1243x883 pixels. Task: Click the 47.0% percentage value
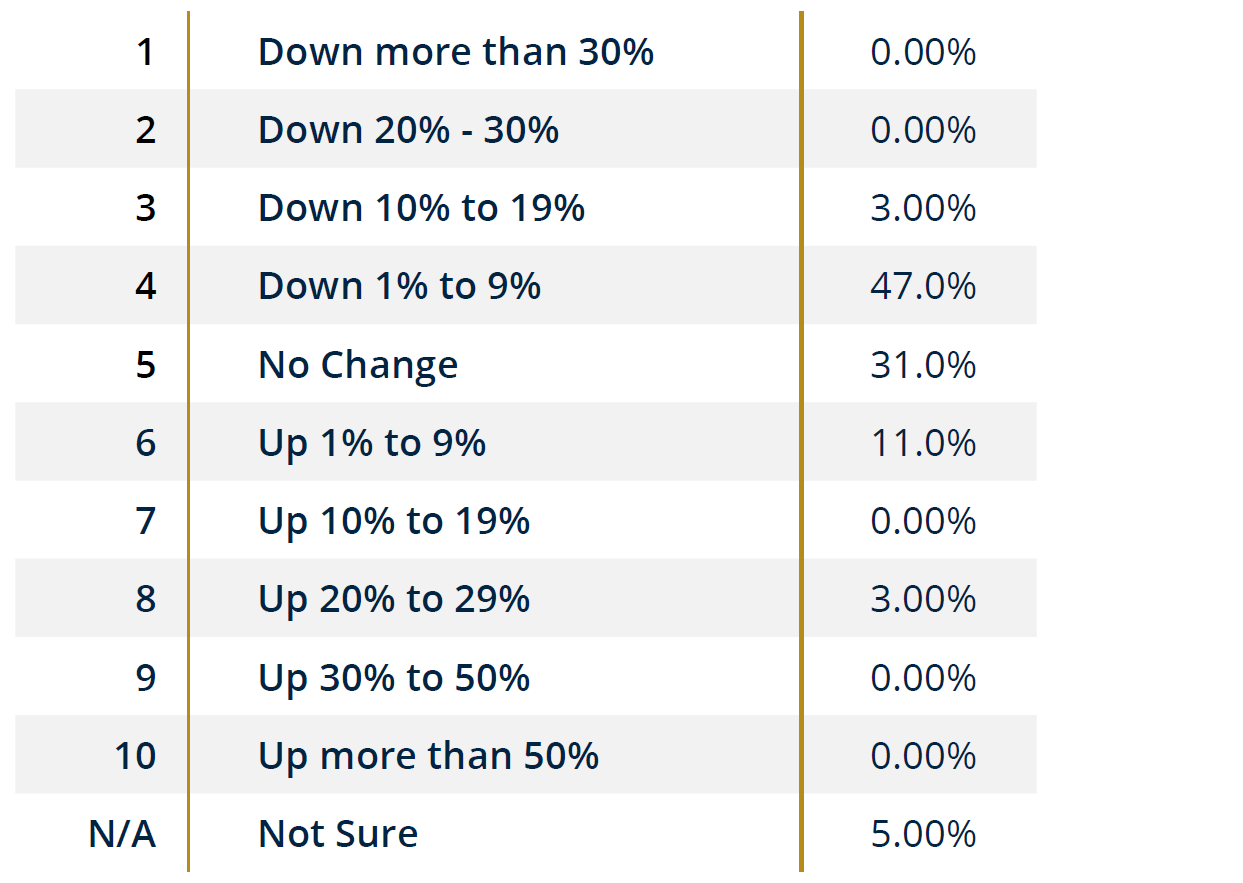tap(923, 287)
